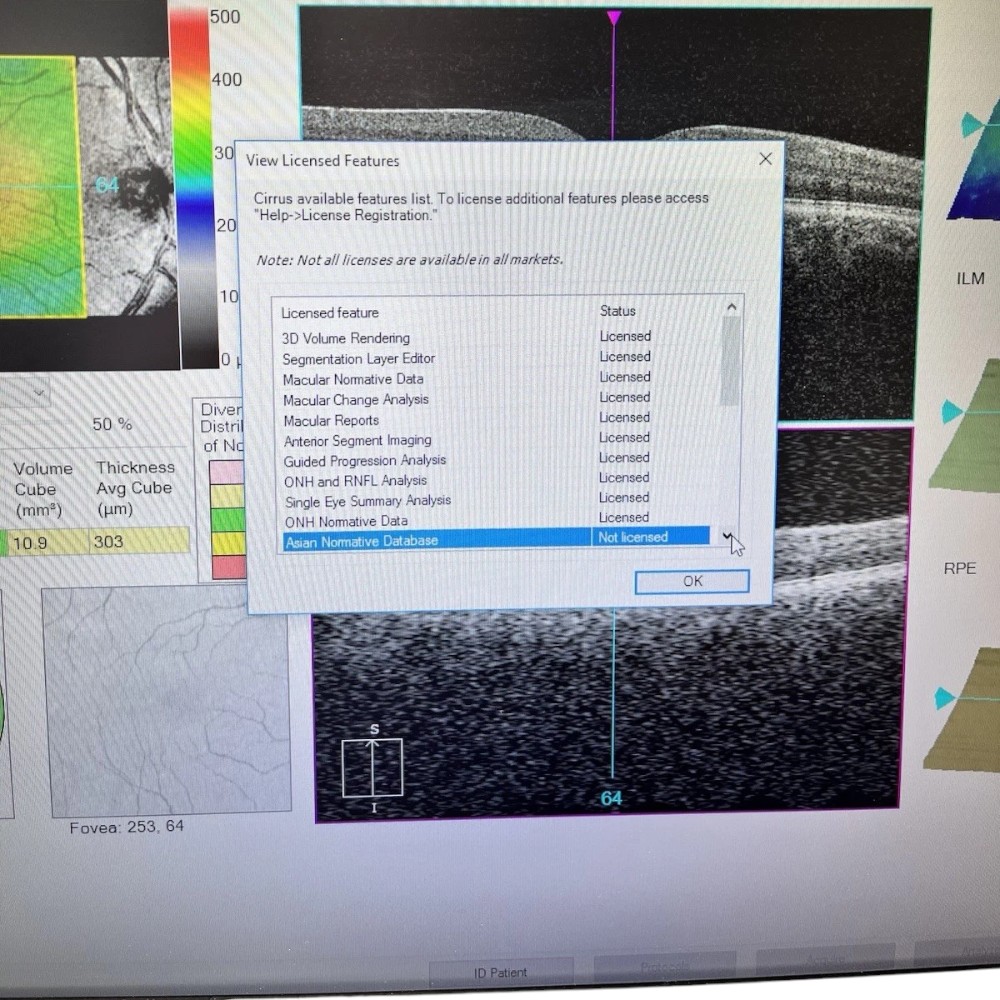1000x1000 pixels.
Task: Click the licensed features list scrollbar thumb
Action: (731, 360)
